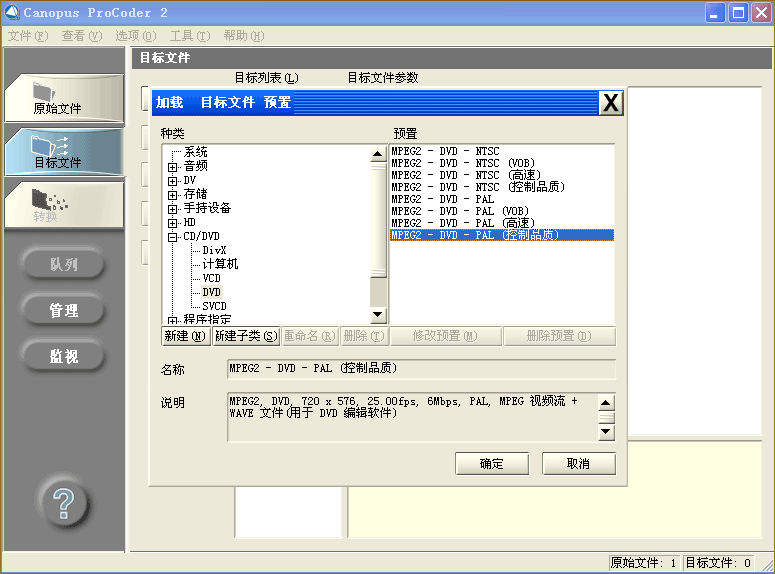Open the 文件(F) menu
Image resolution: width=775 pixels, height=574 pixels.
coord(28,36)
